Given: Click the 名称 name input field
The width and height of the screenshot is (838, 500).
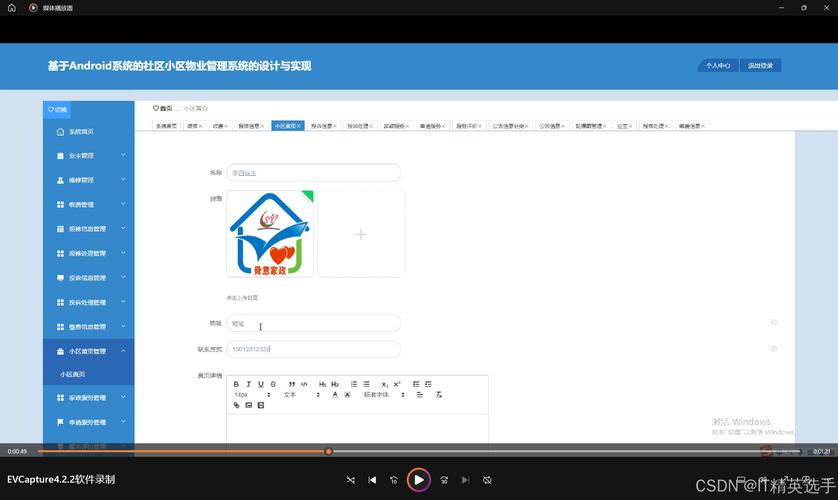Looking at the screenshot, I should pyautogui.click(x=314, y=173).
